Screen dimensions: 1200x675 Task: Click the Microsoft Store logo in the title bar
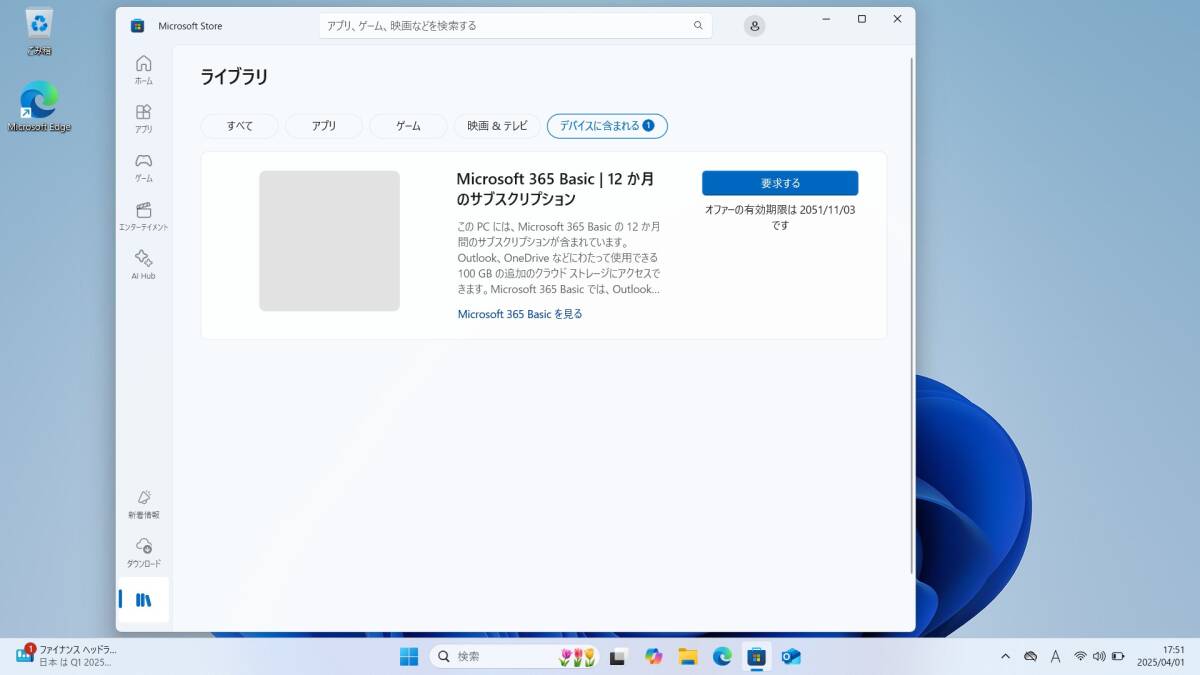pos(137,26)
